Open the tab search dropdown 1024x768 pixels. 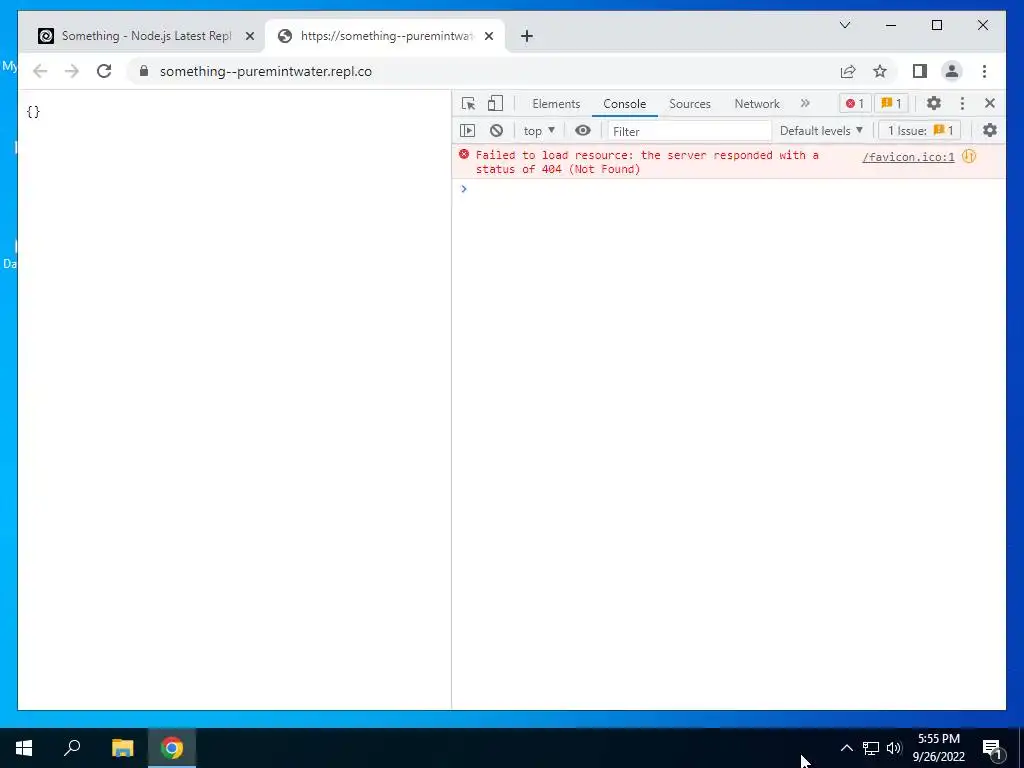(845, 25)
